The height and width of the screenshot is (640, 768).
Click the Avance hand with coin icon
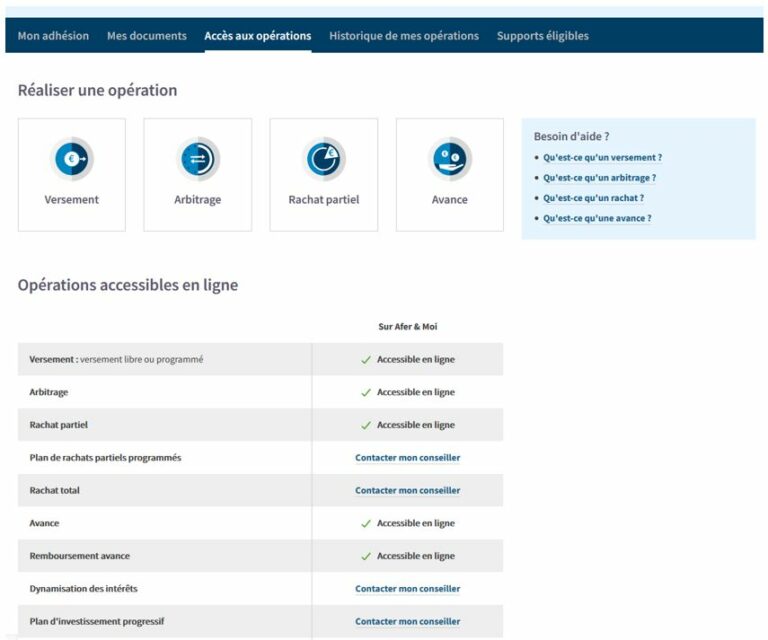[450, 159]
